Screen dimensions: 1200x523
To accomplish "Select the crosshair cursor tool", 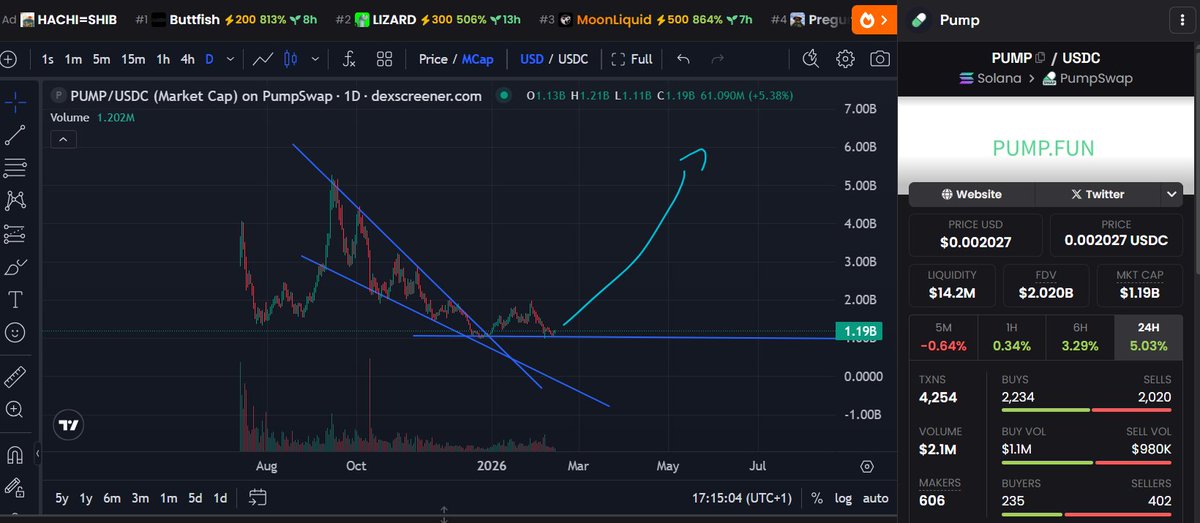I will 15,102.
